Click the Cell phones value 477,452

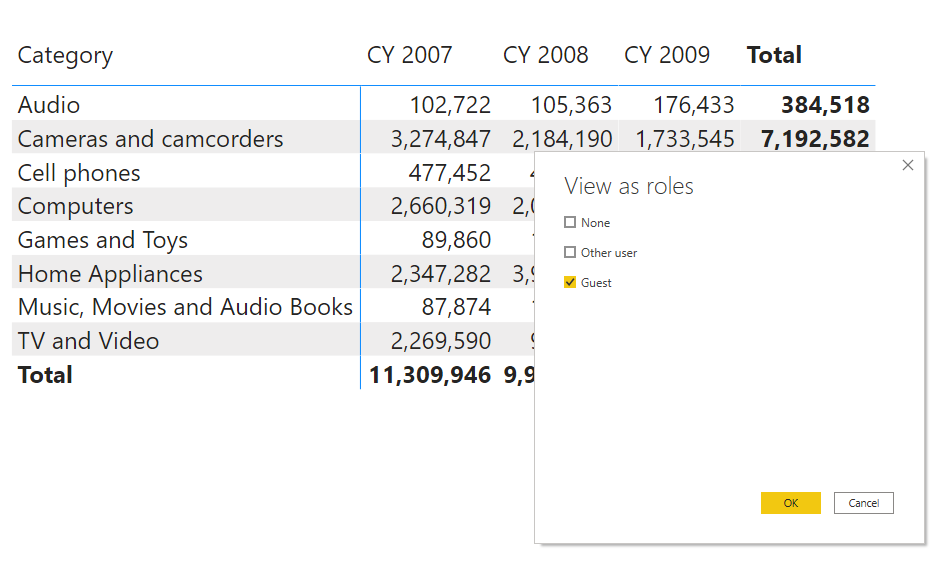[x=450, y=174]
